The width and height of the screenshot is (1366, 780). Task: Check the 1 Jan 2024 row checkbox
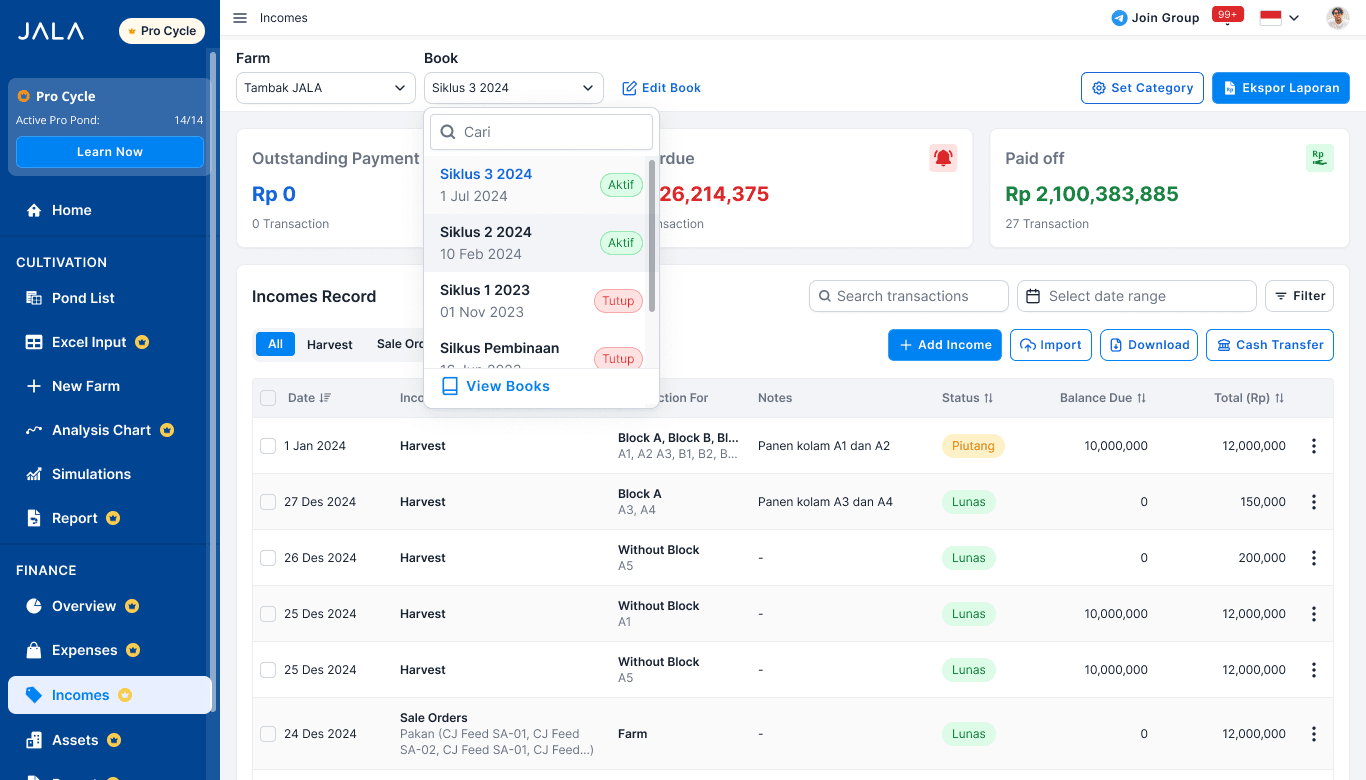(268, 446)
